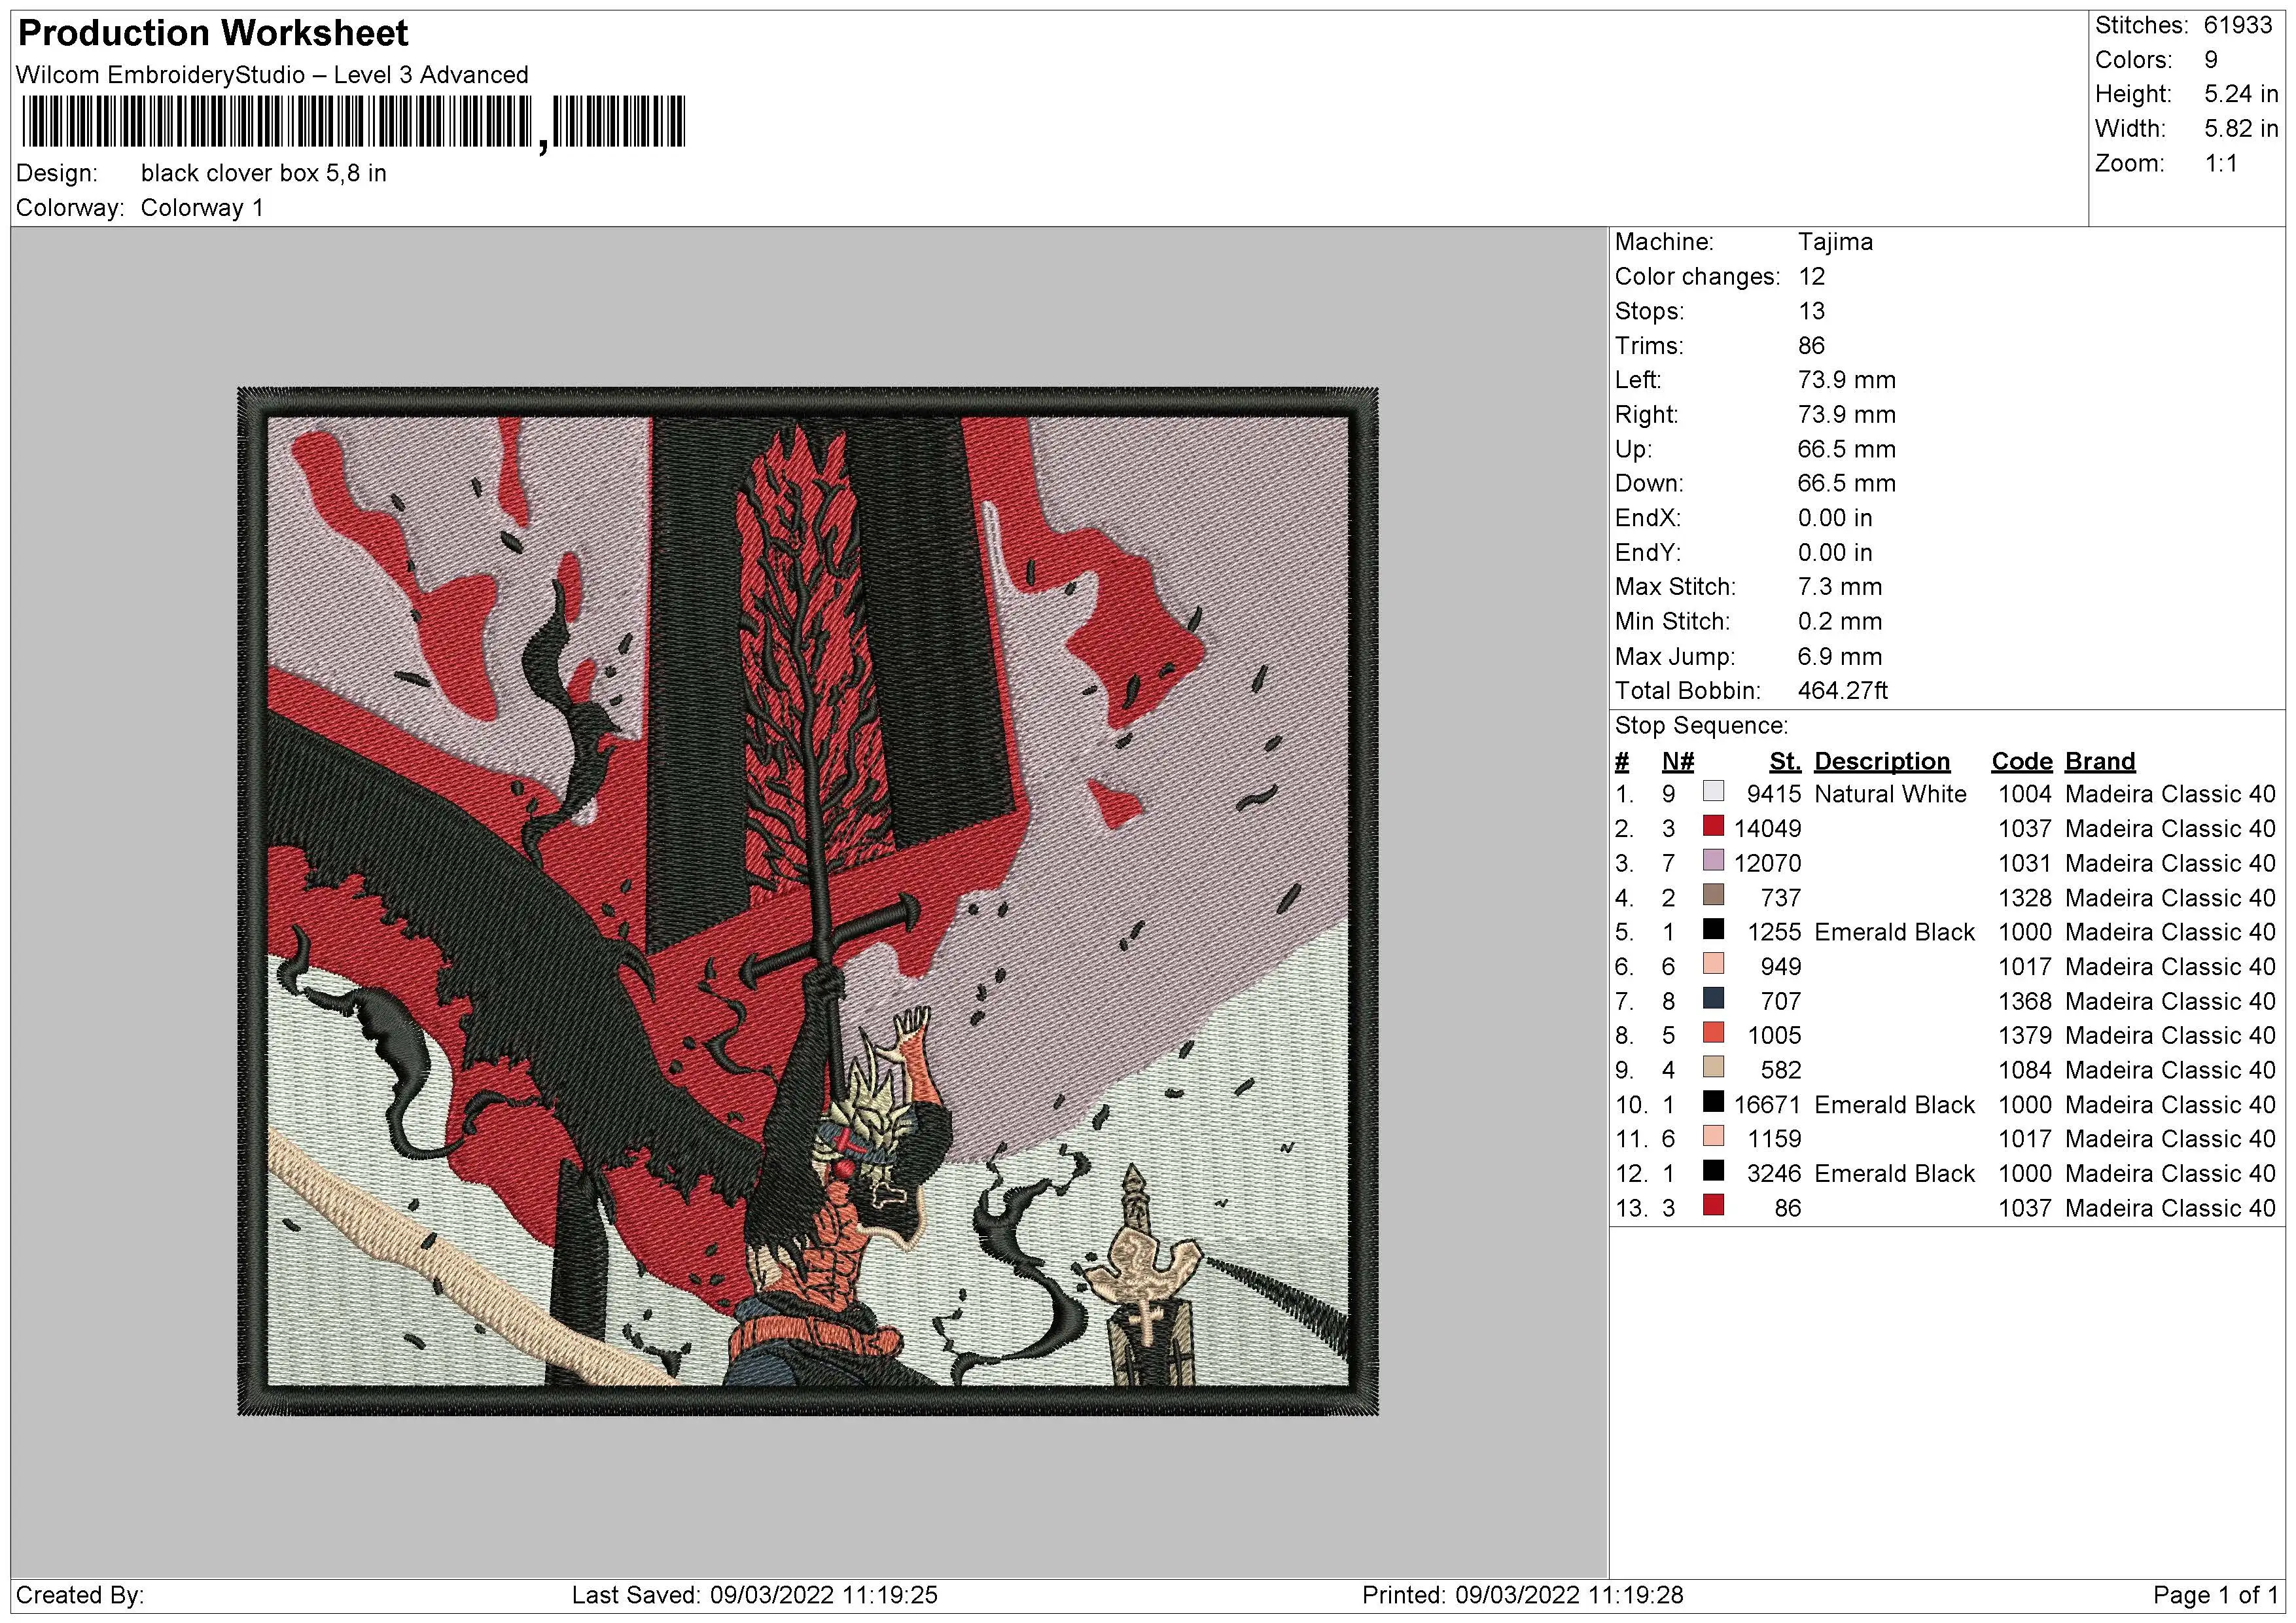Click code '1368' in row 7
Image resolution: width=2296 pixels, height=1623 pixels.
[x=2025, y=1001]
